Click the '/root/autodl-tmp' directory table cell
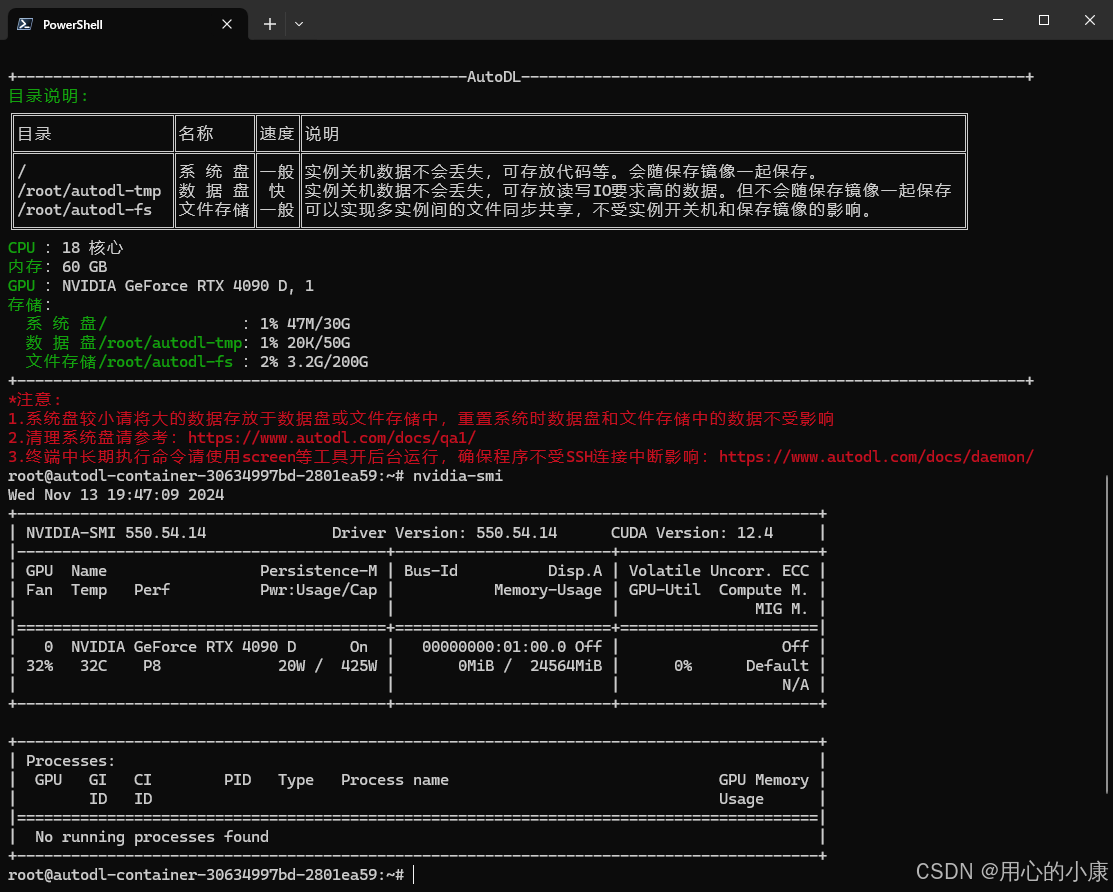Image resolution: width=1113 pixels, height=892 pixels. (x=89, y=191)
